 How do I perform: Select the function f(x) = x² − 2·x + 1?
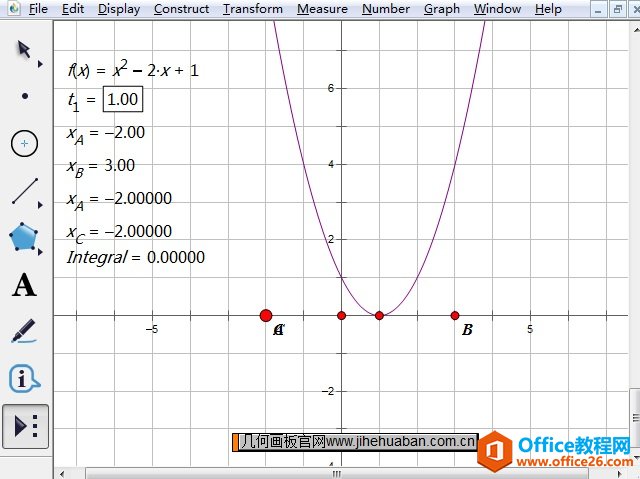[x=133, y=69]
